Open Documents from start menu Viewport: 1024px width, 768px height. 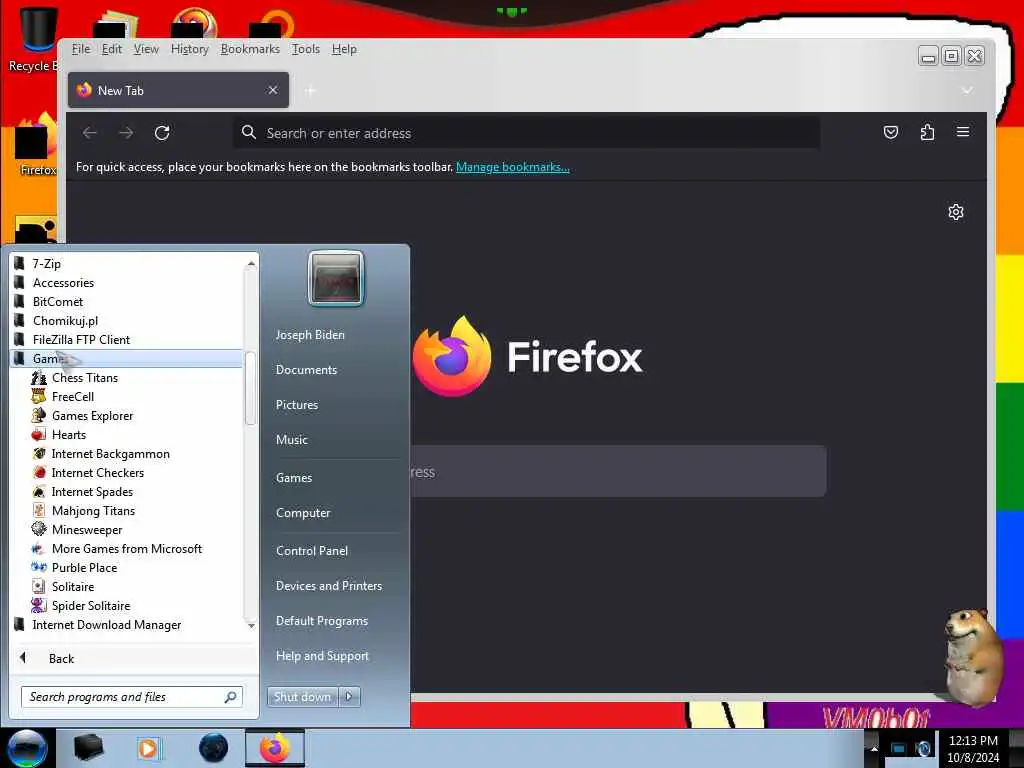tap(306, 370)
